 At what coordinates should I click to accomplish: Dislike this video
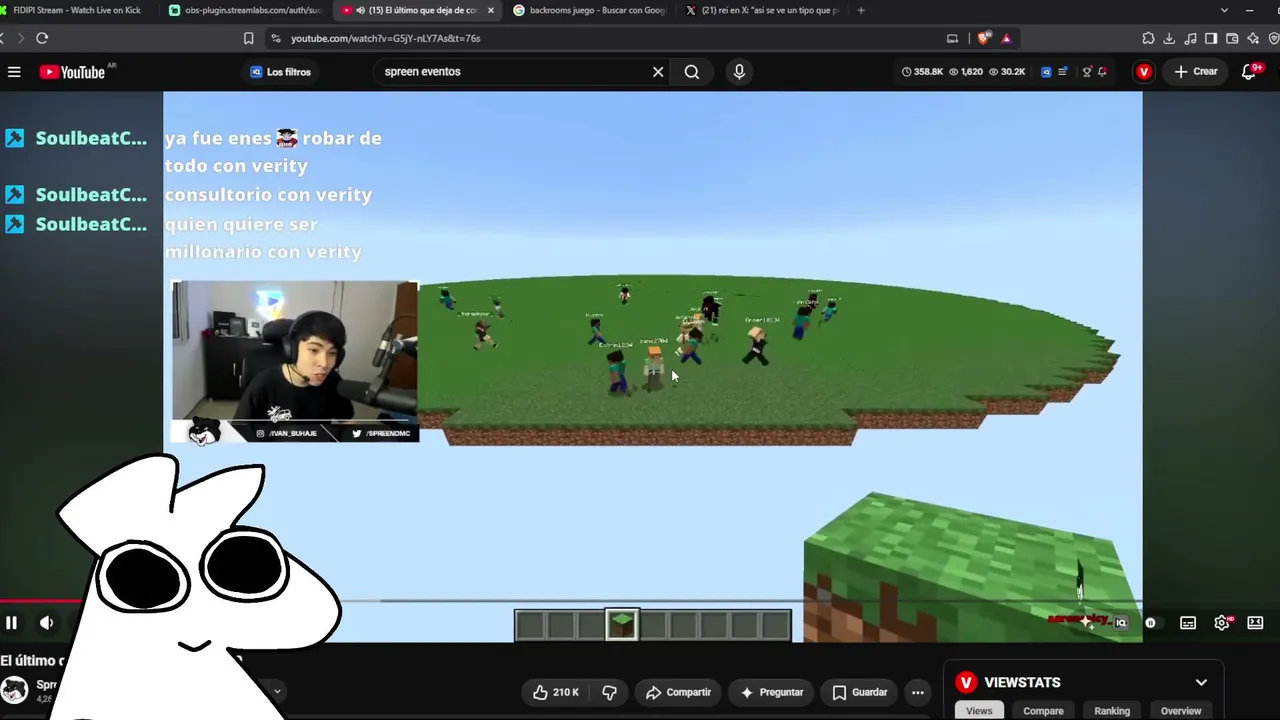click(x=609, y=692)
